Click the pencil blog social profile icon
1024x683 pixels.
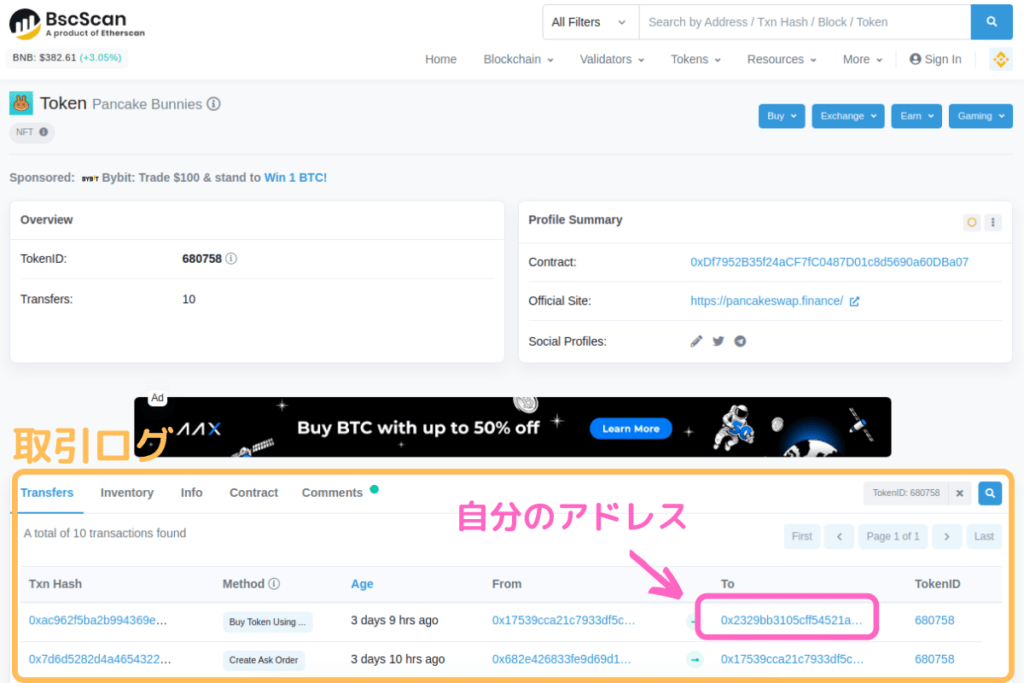(696, 341)
